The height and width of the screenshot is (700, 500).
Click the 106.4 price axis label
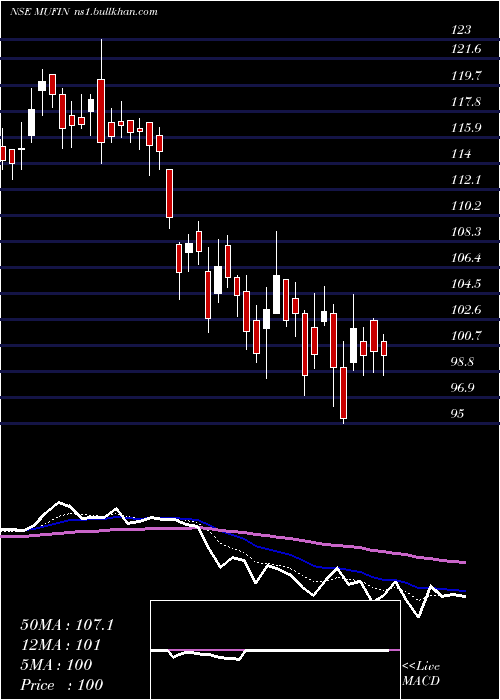coord(466,258)
